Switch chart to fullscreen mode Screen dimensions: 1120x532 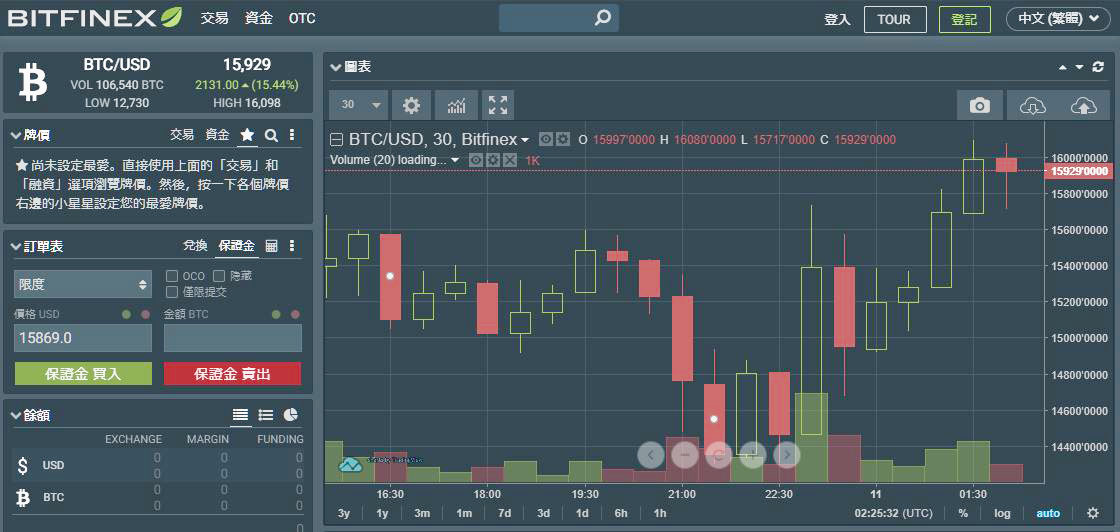tap(498, 106)
